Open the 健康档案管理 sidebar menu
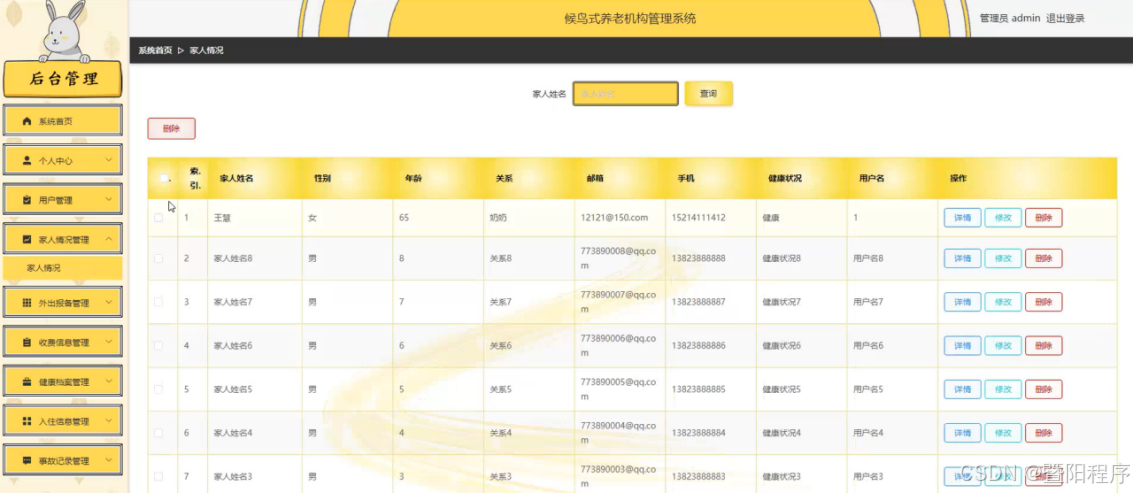 [63, 382]
